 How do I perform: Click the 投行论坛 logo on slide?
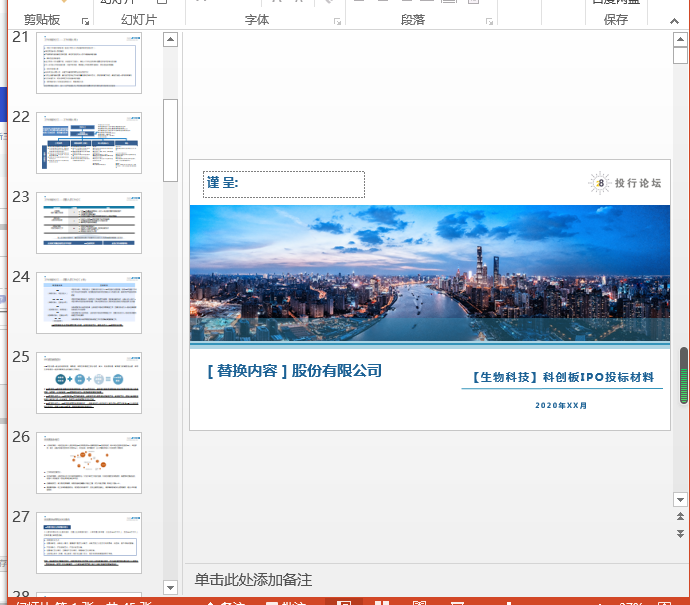[625, 183]
